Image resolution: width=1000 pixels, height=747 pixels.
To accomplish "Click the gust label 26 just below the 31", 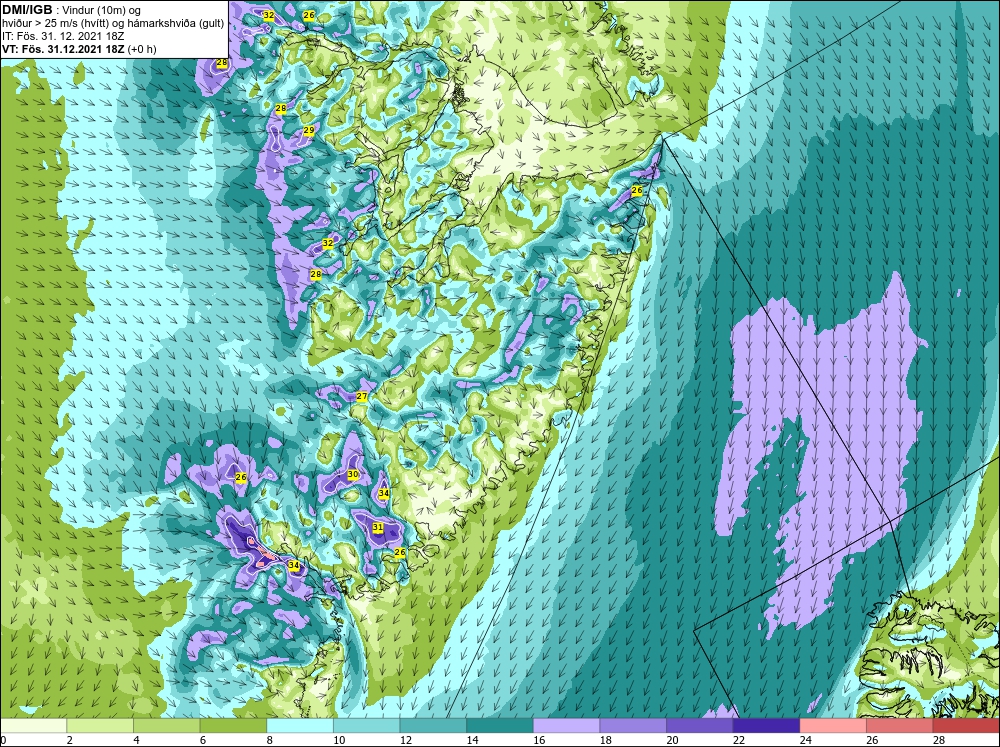I will (400, 552).
